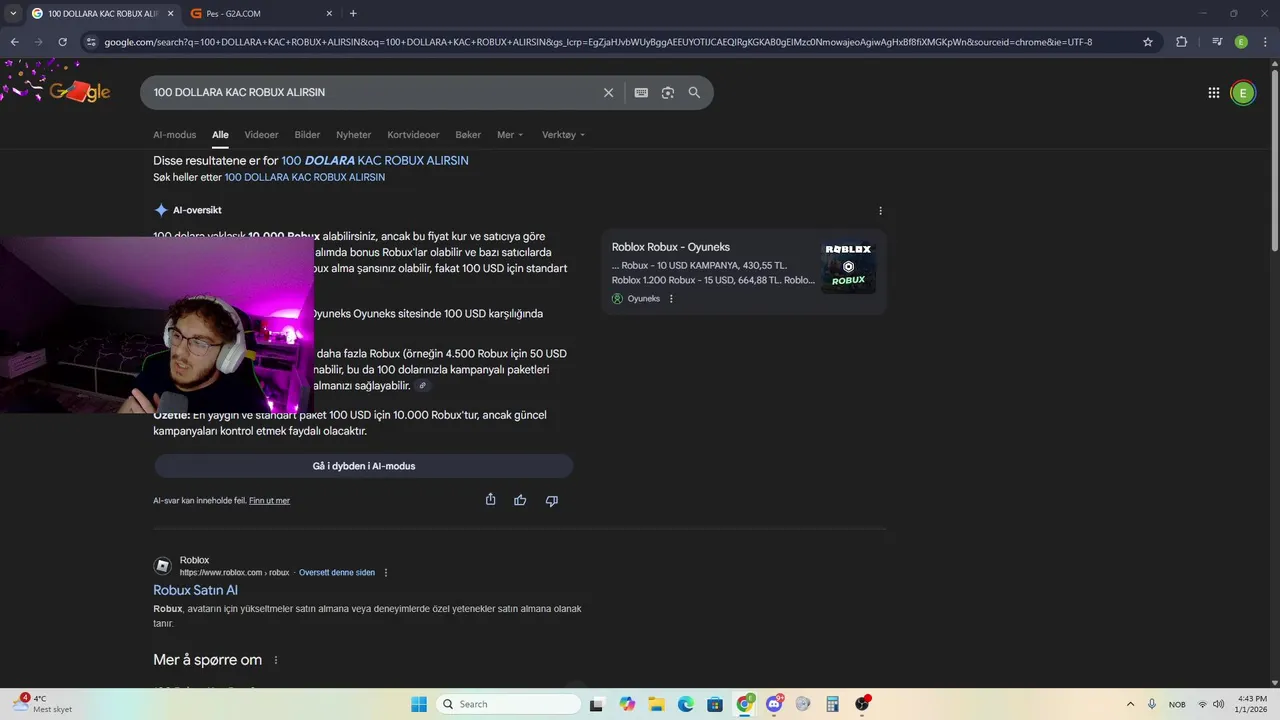Click the Windows taskbar Search box

(508, 704)
